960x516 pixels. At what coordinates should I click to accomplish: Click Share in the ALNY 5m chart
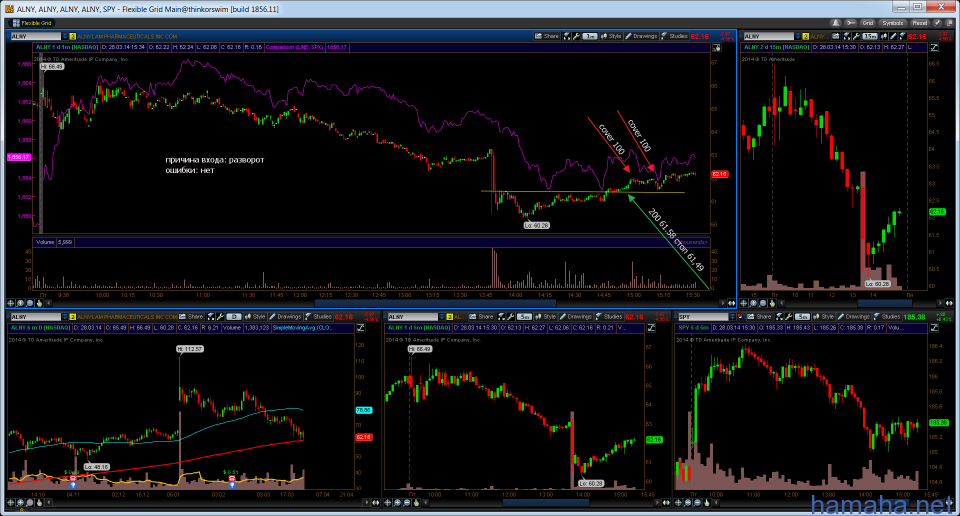(x=482, y=316)
